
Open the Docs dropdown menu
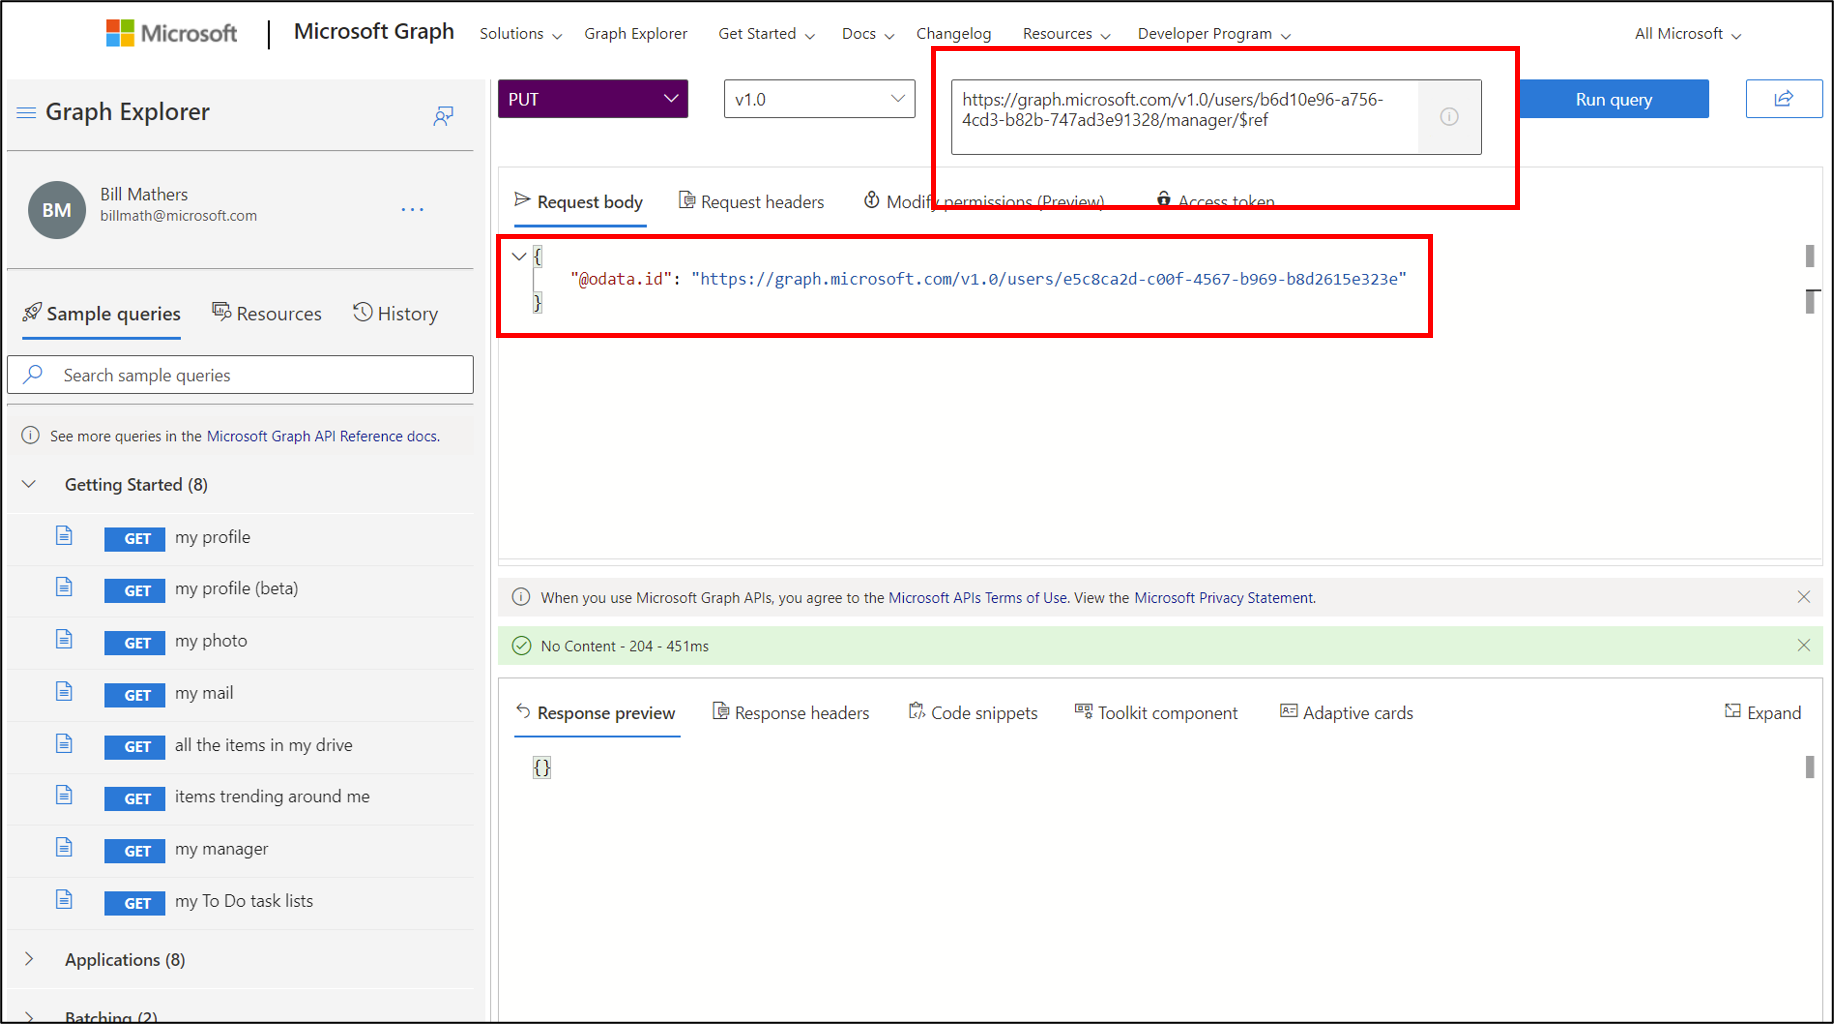coord(867,34)
